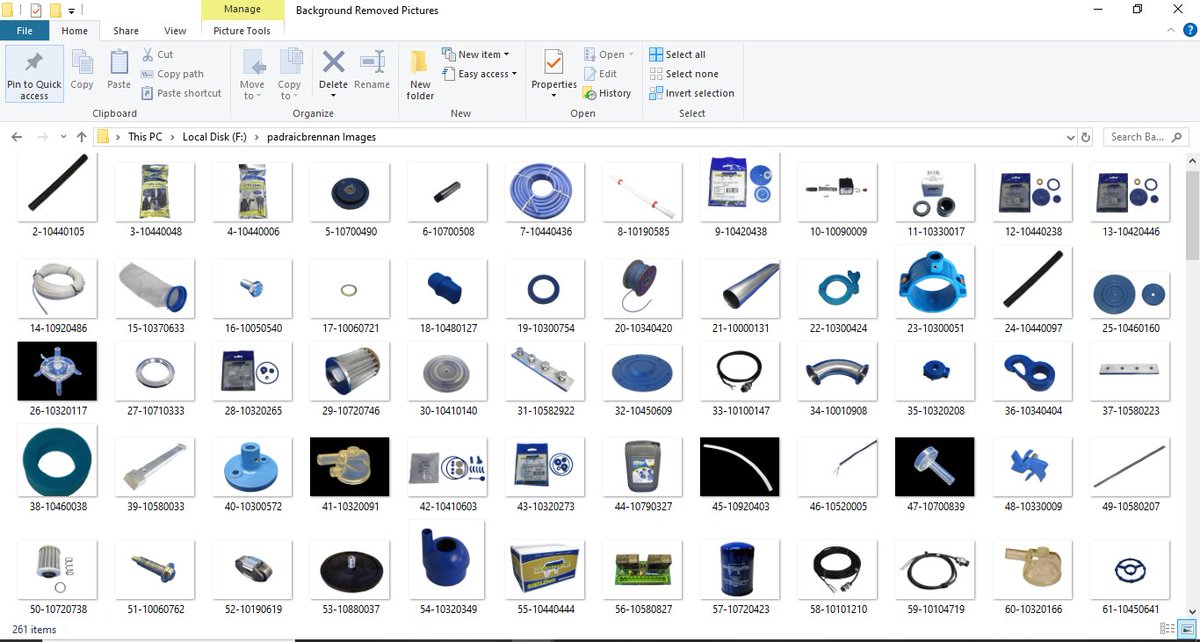This screenshot has width=1200, height=642.
Task: Select file name 49-10580207
Action: [1130, 507]
